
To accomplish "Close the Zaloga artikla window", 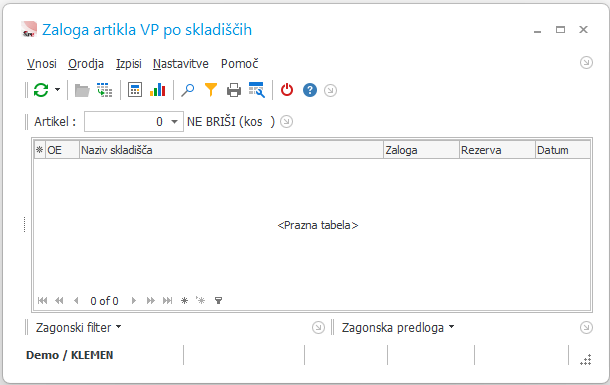I will point(583,30).
